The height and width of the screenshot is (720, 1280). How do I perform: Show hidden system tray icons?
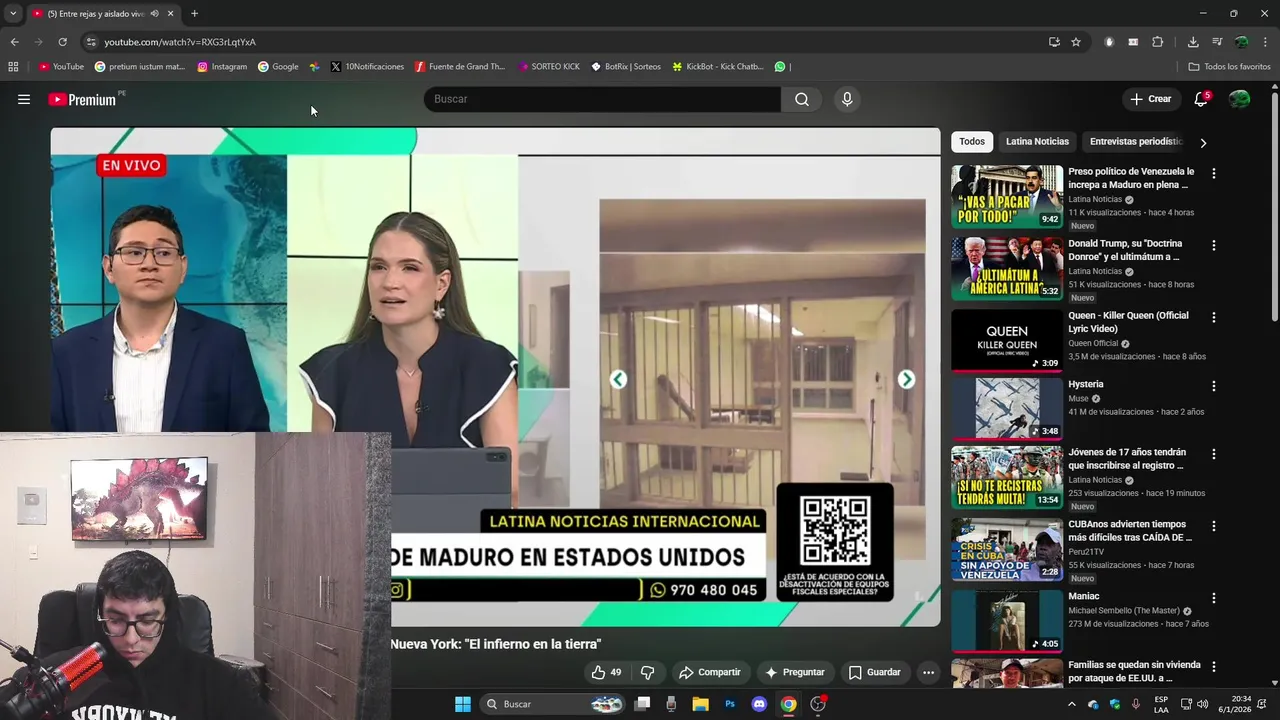[x=1072, y=704]
